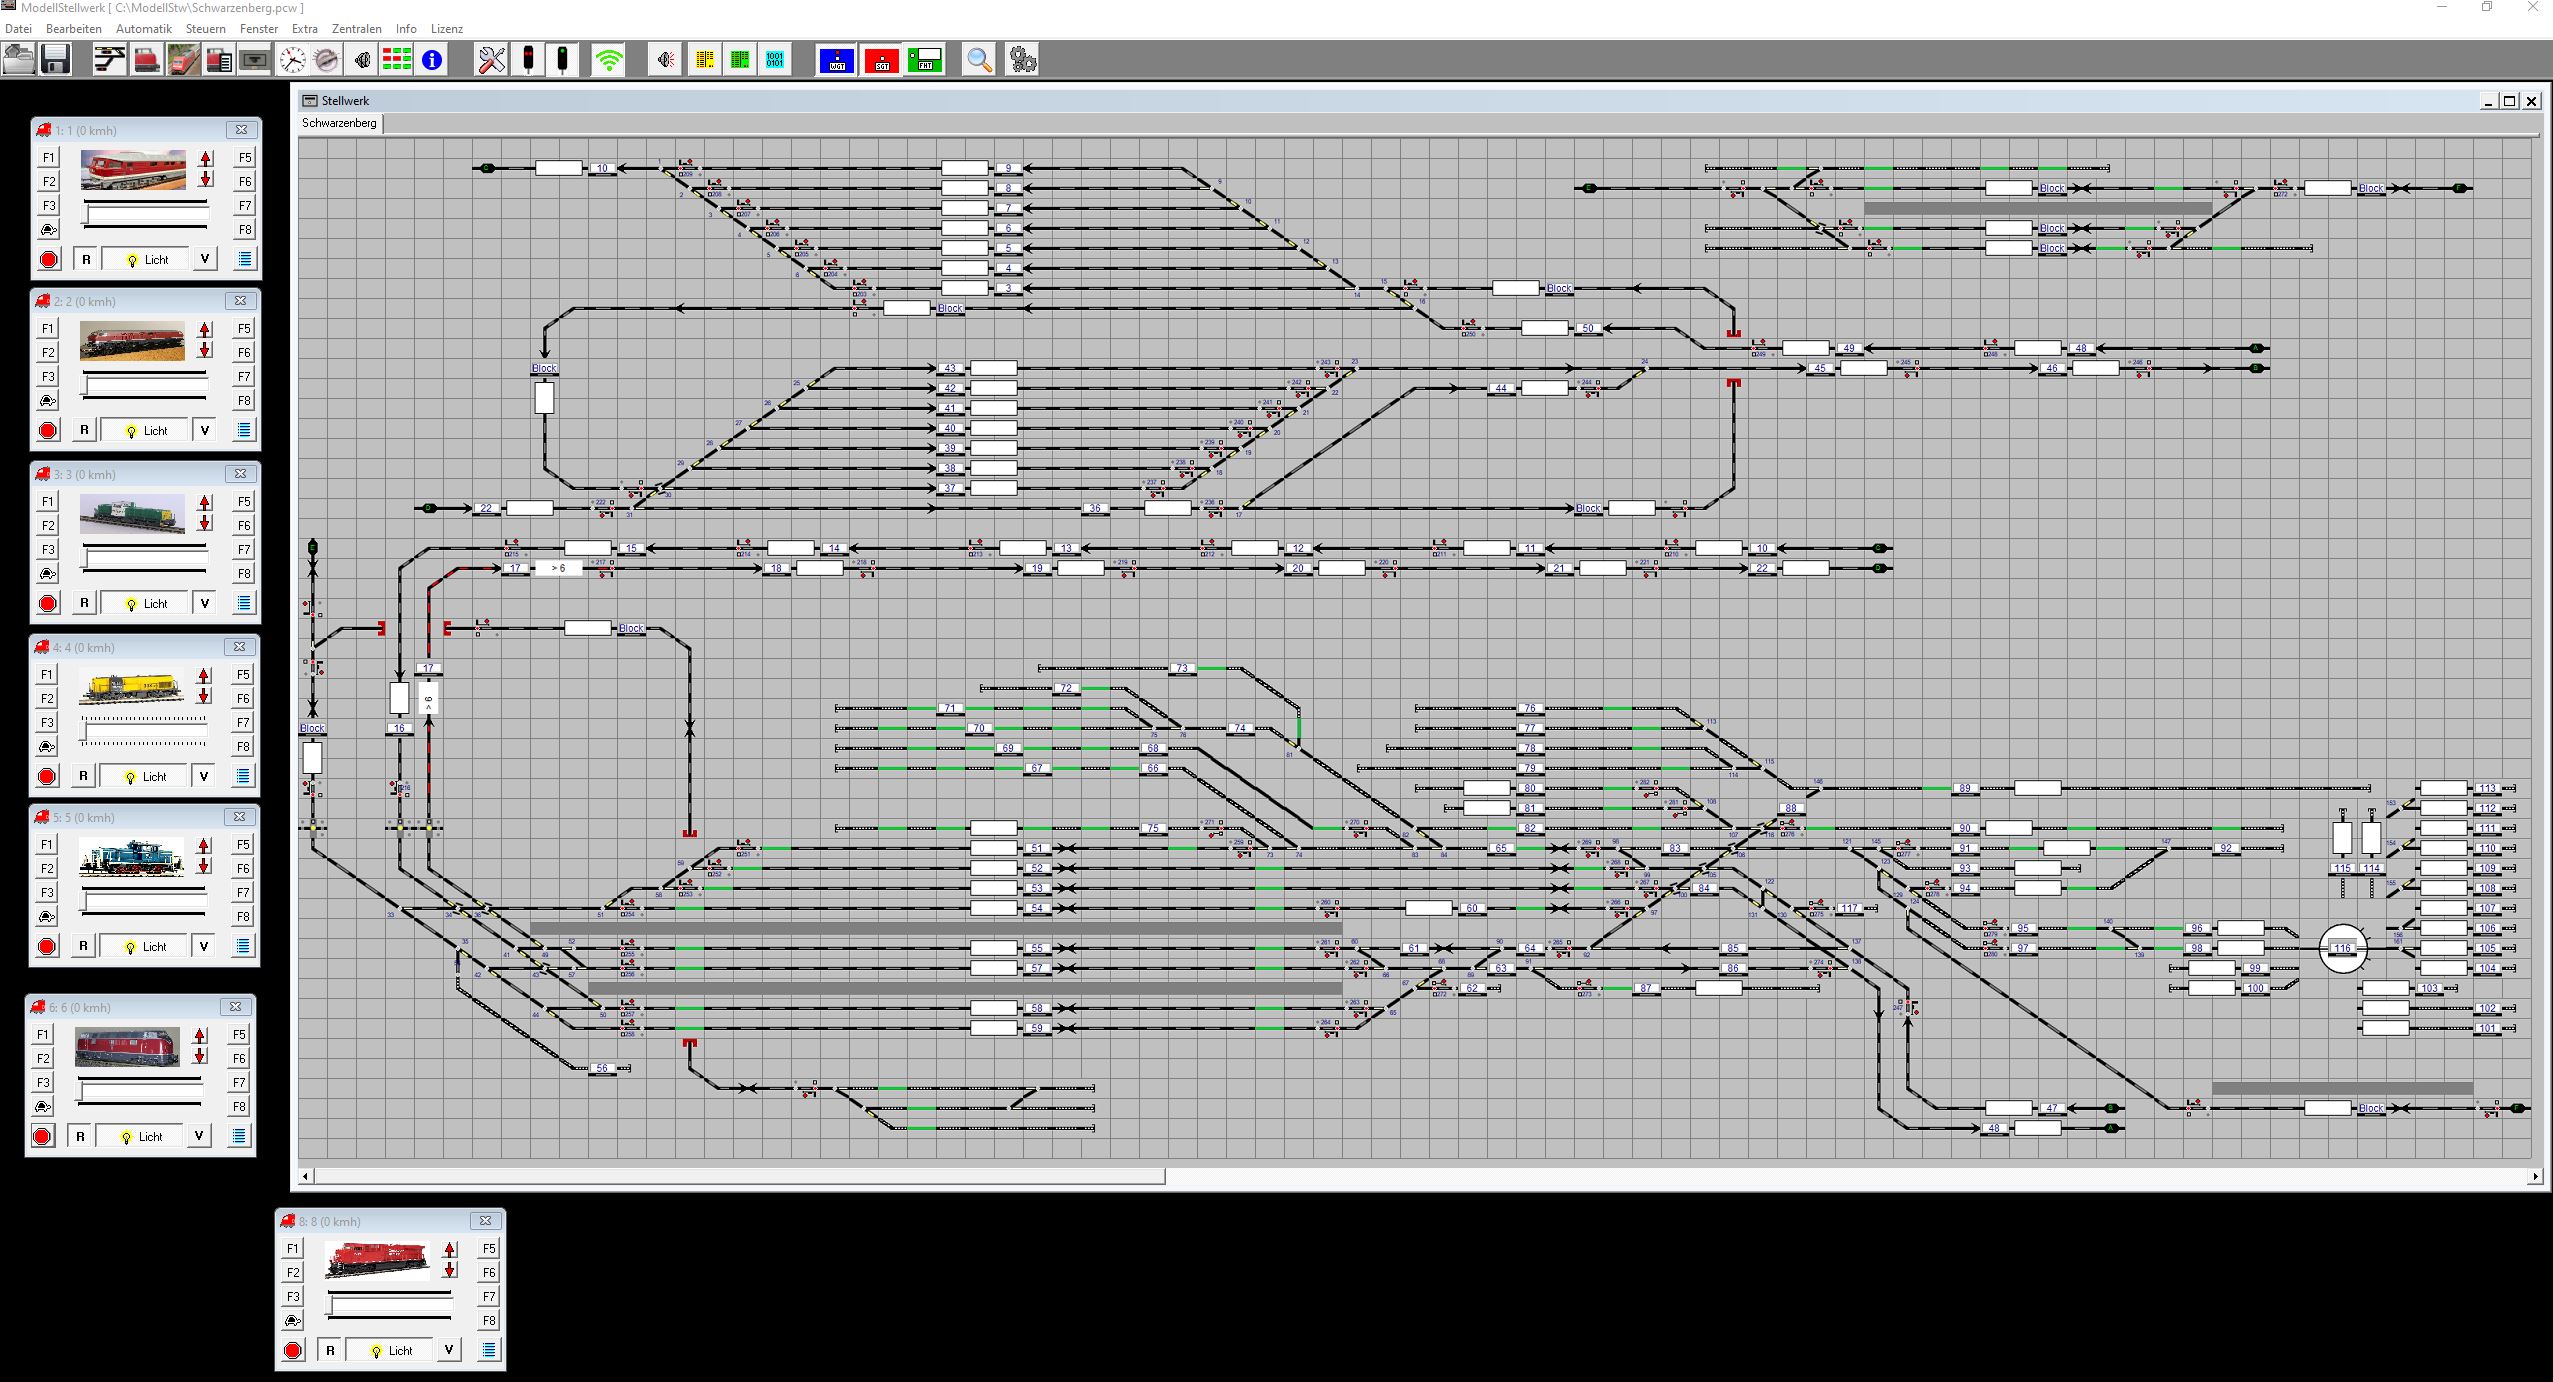
Task: Click the cyan binary 1001 icon
Action: pyautogui.click(x=775, y=59)
